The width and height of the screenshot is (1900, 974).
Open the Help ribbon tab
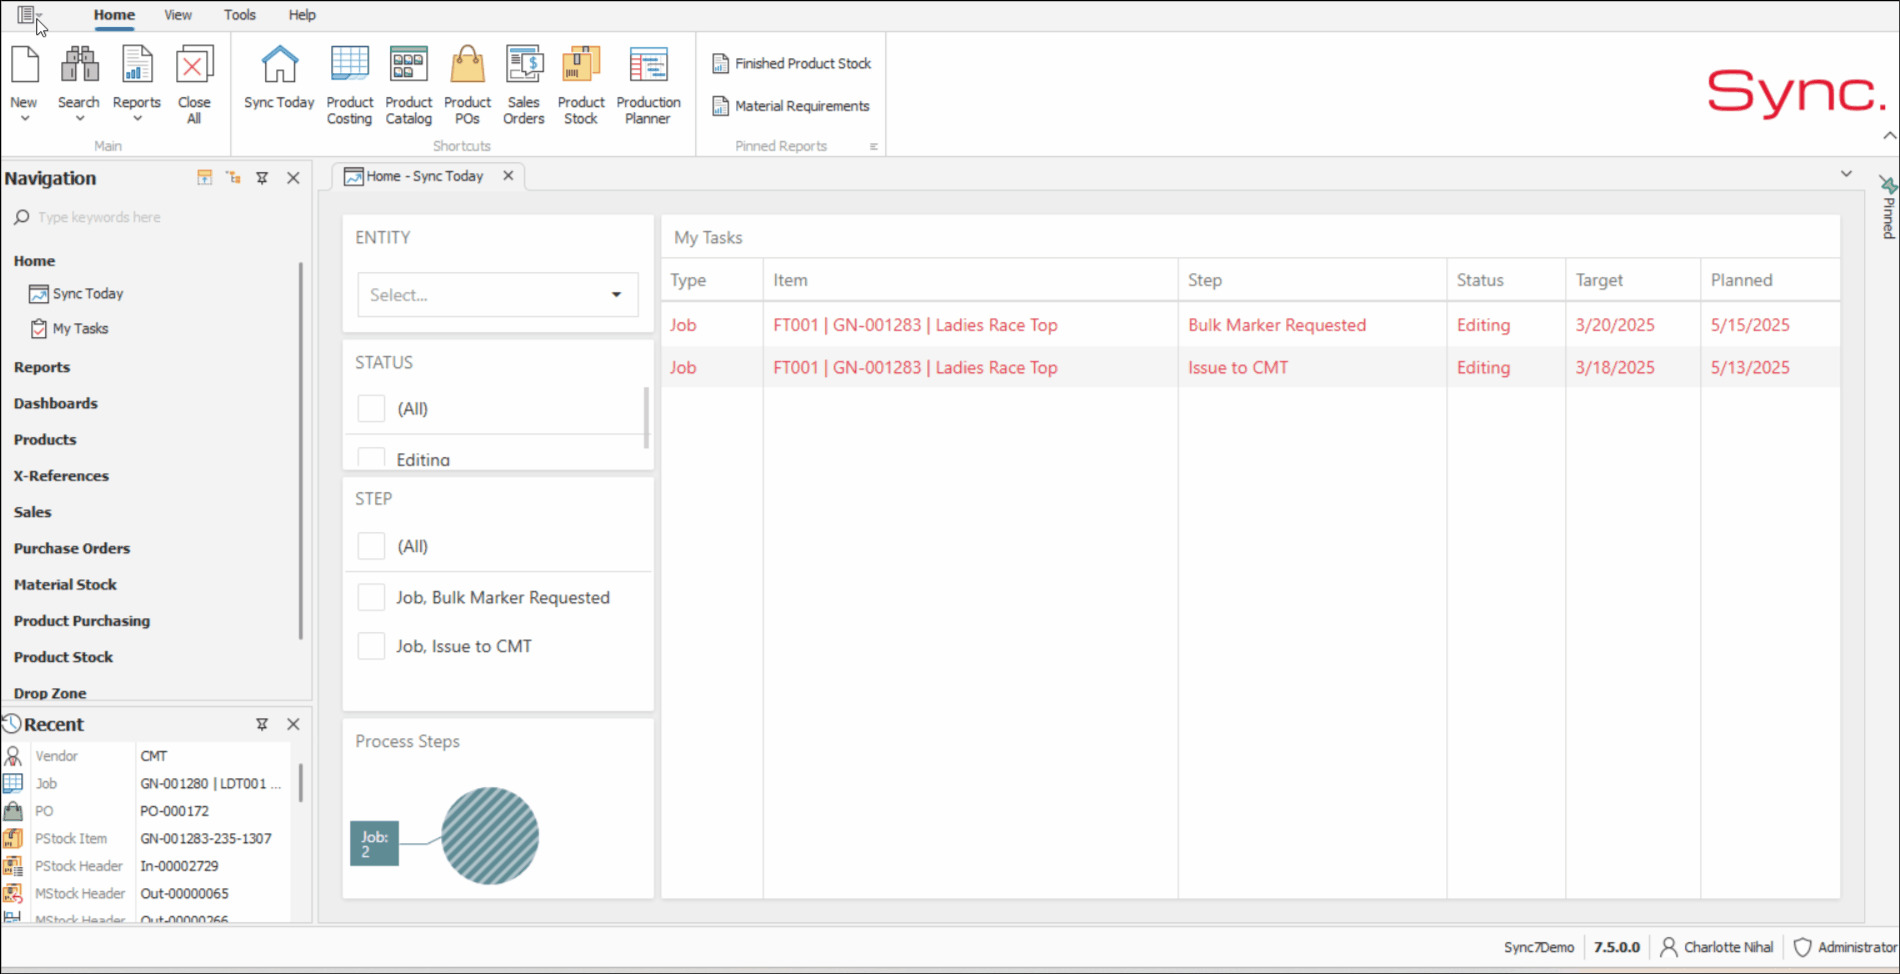302,15
